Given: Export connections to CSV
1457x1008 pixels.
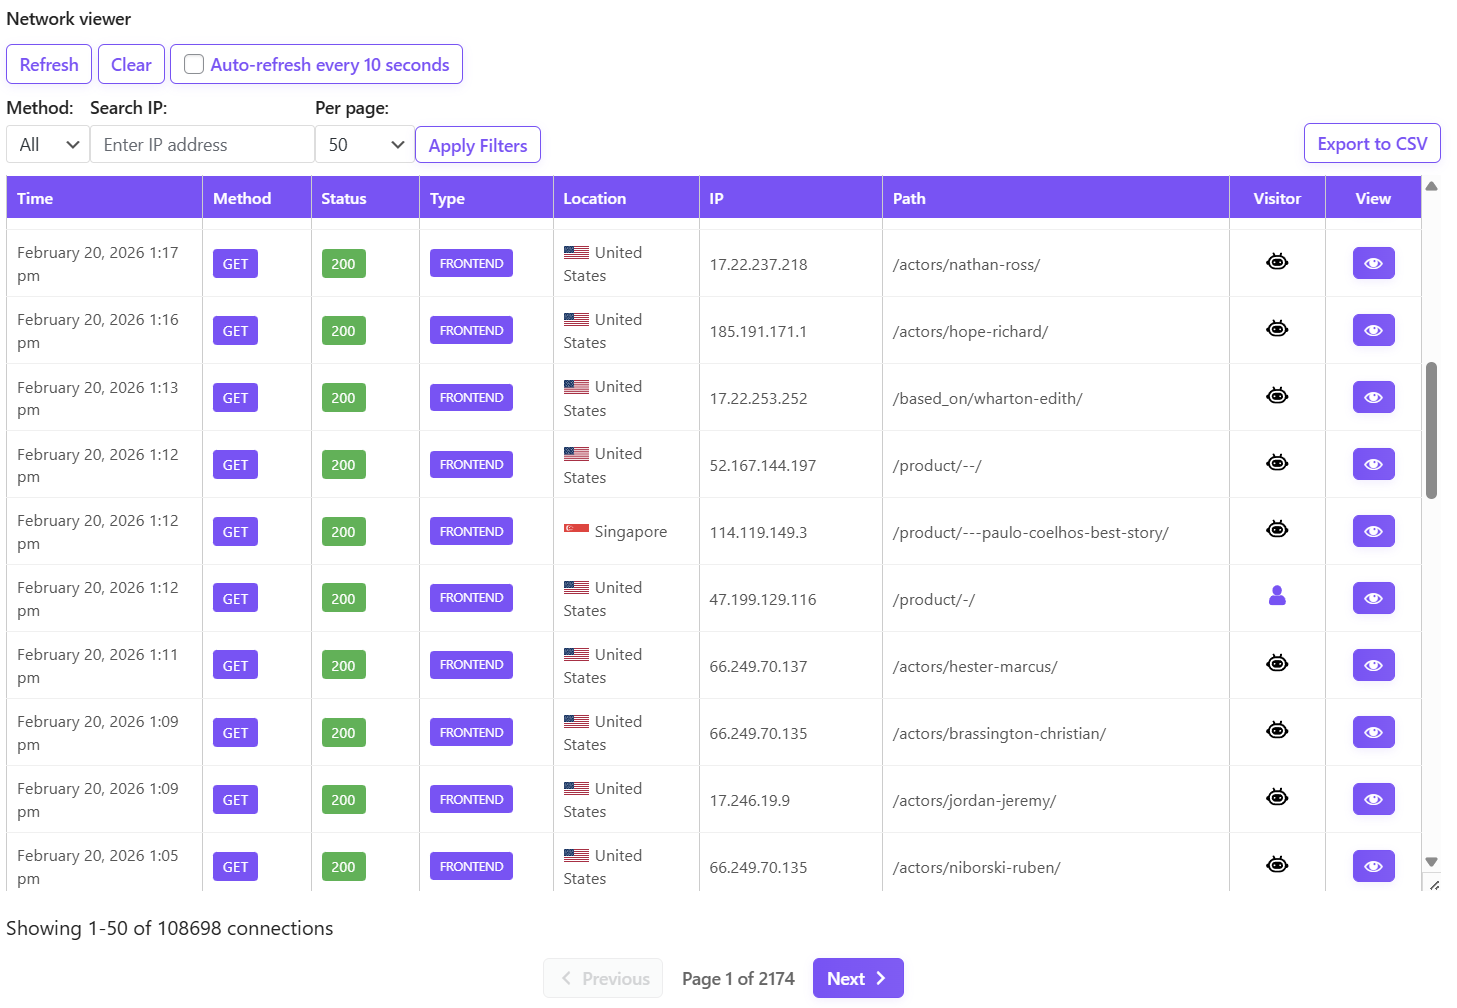Looking at the screenshot, I should point(1372,143).
